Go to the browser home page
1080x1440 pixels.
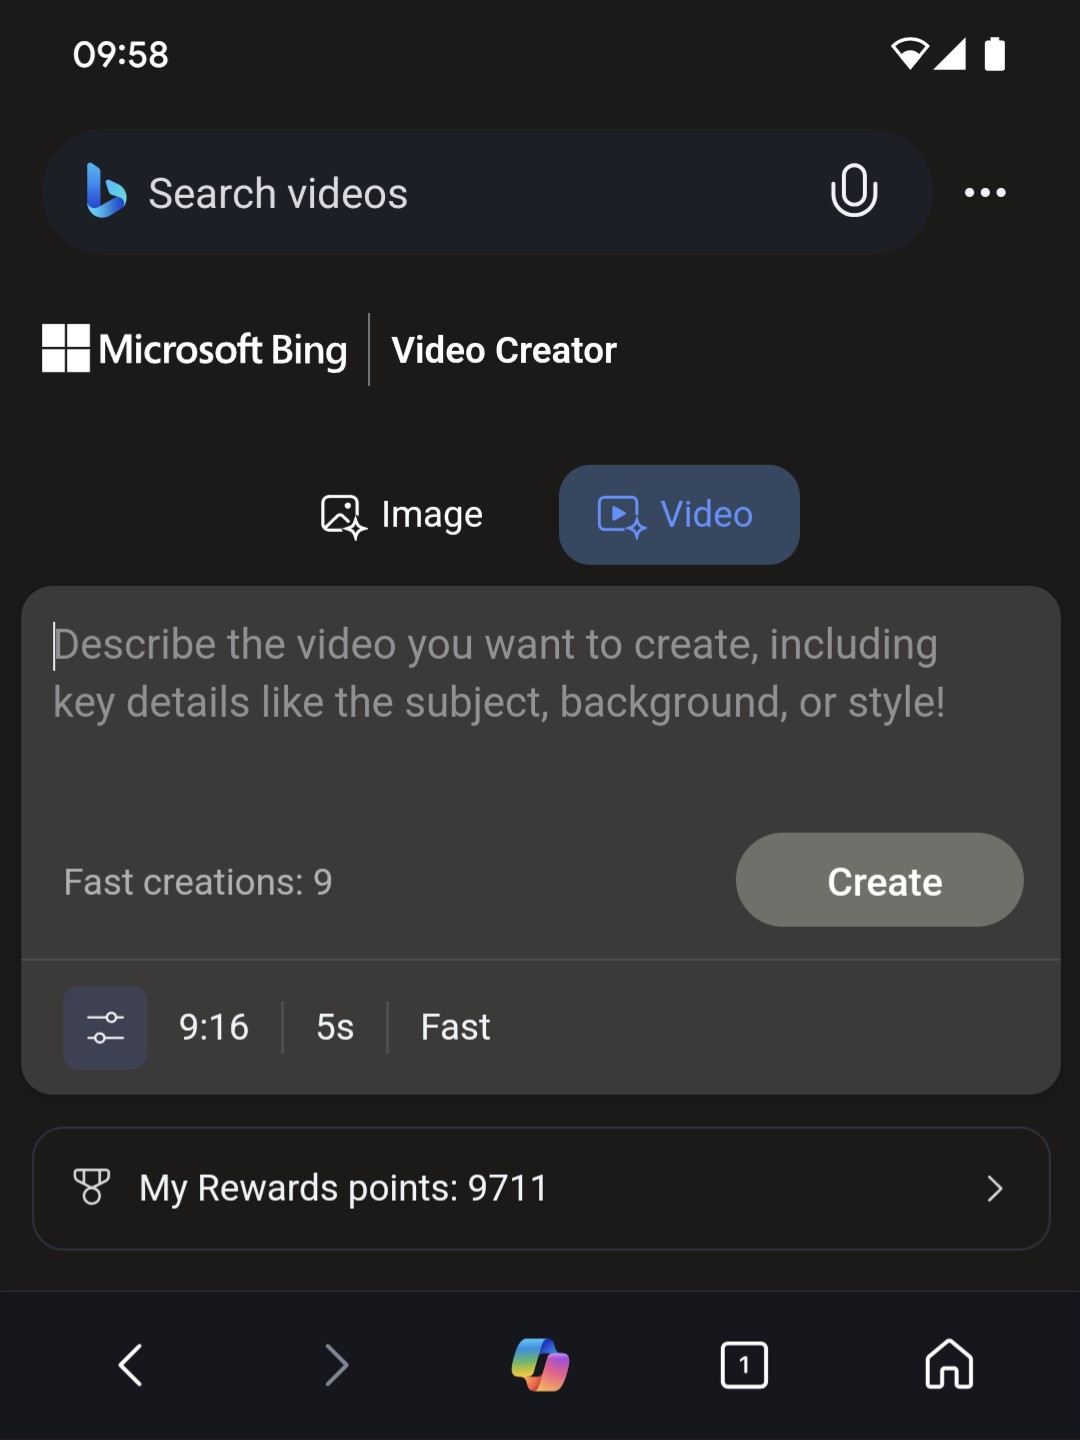(x=949, y=1365)
